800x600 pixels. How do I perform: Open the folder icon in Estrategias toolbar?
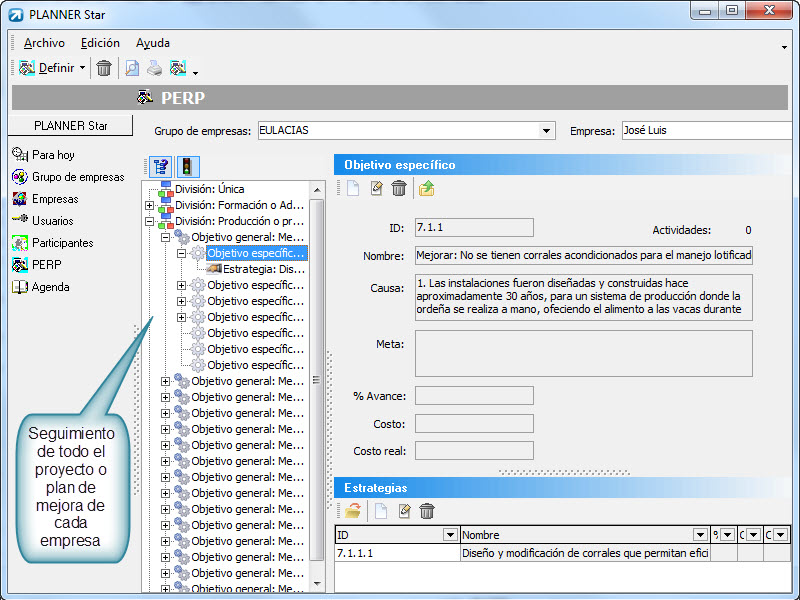pyautogui.click(x=353, y=511)
